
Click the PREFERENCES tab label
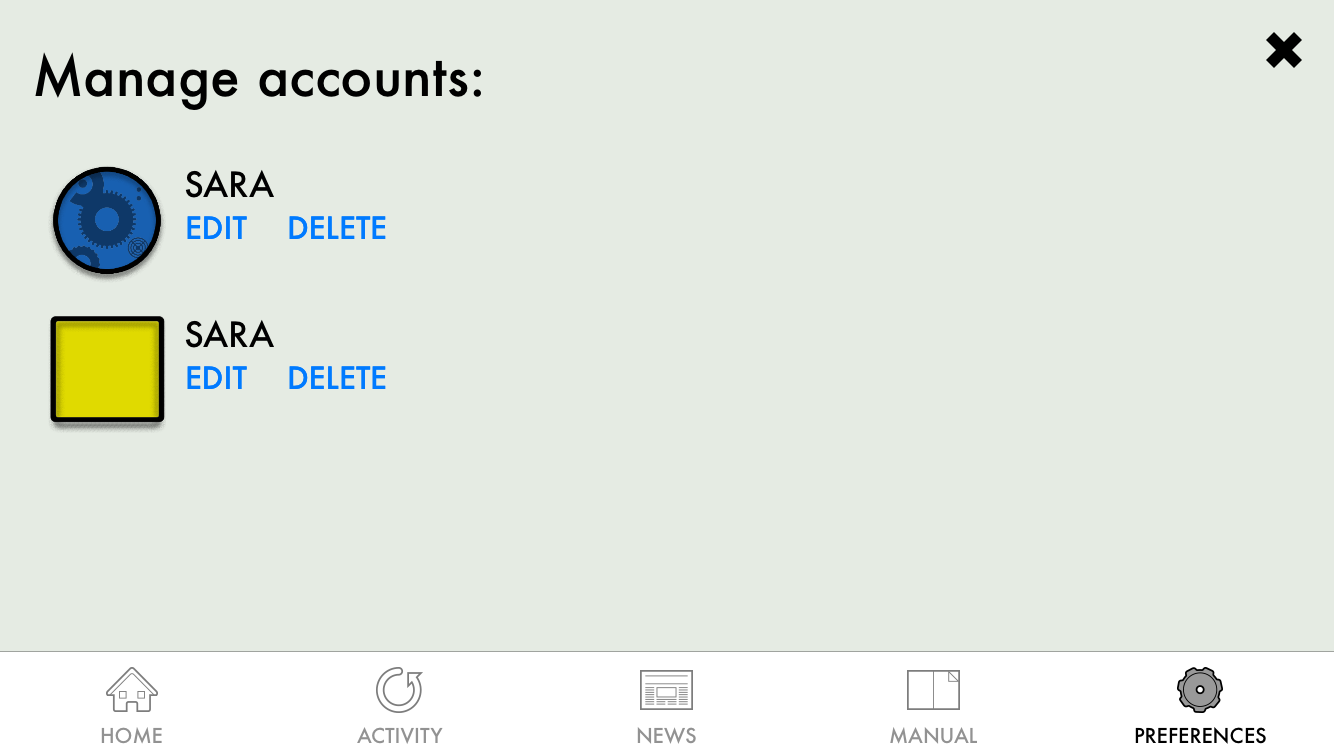tap(1200, 736)
